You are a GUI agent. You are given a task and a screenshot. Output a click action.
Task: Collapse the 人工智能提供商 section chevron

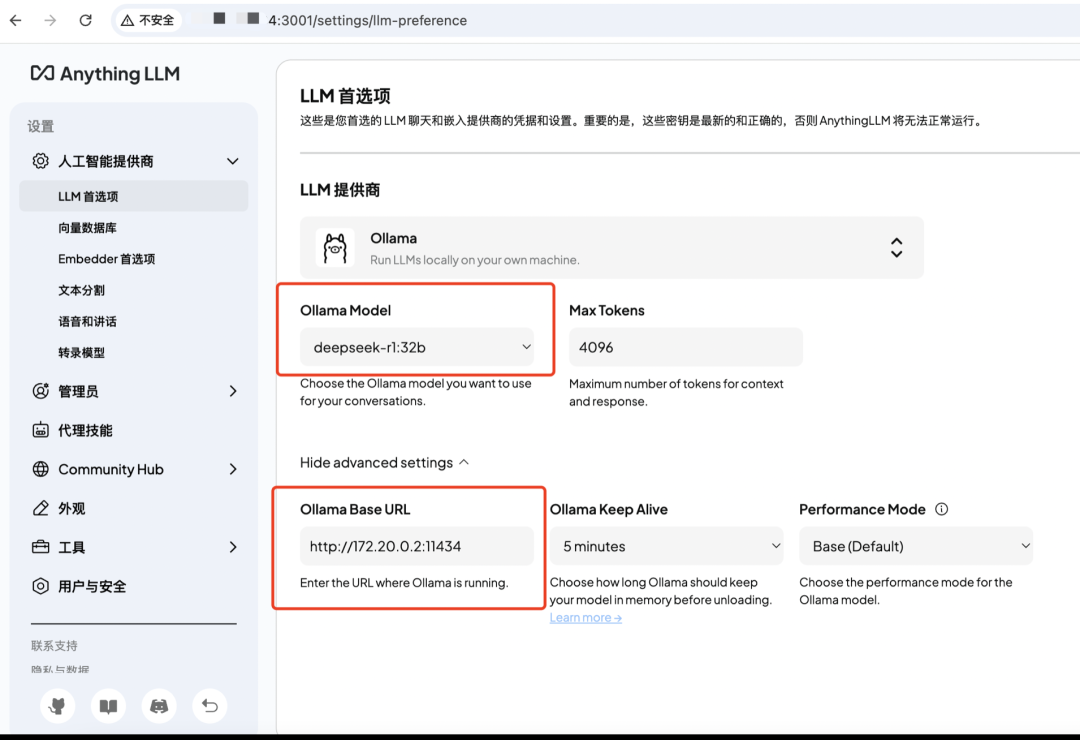(233, 161)
